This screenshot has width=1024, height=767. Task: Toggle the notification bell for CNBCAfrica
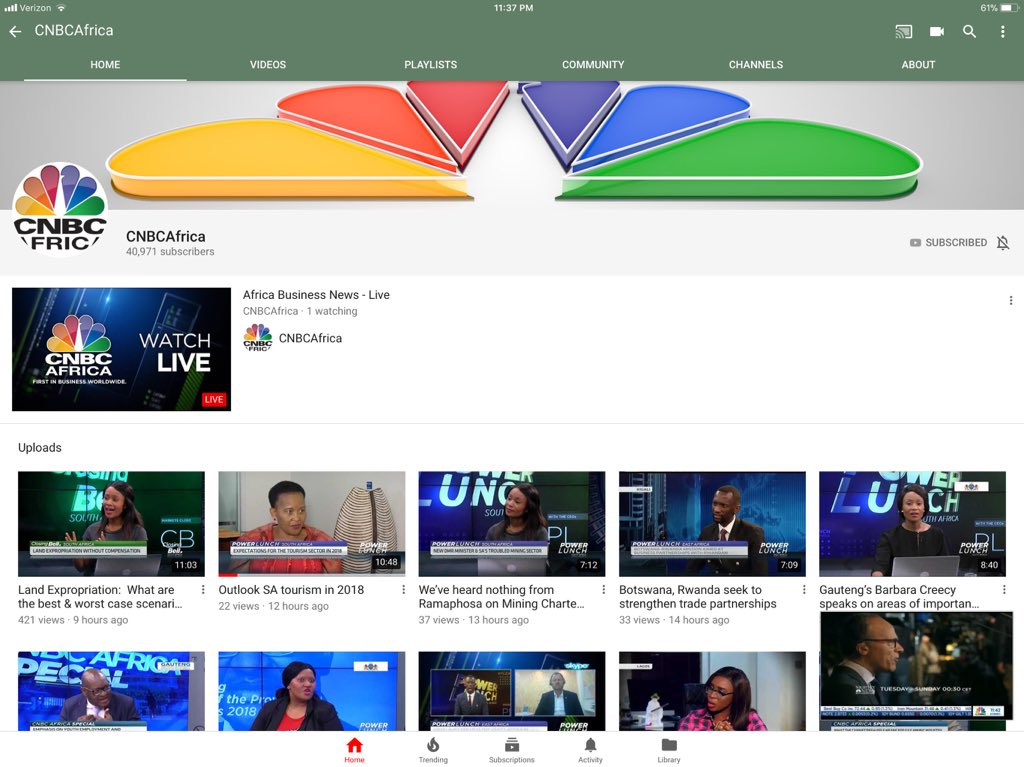click(x=1003, y=242)
